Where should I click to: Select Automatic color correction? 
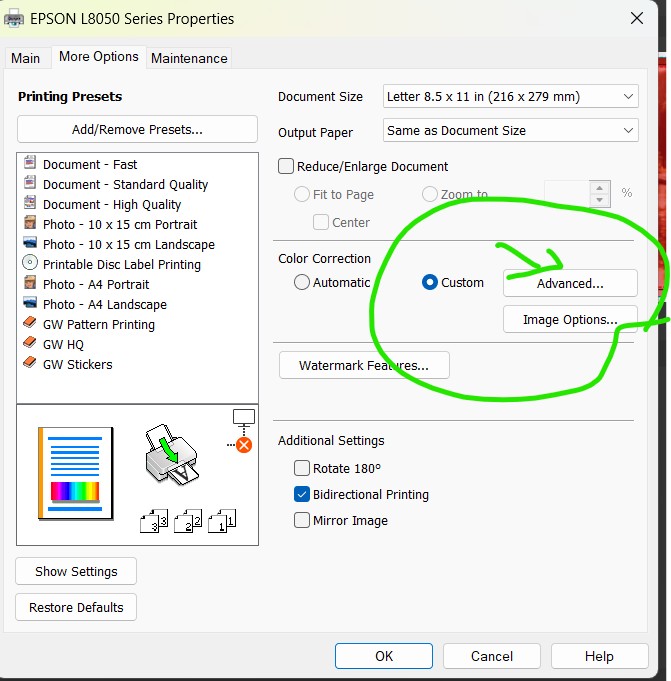pos(302,283)
